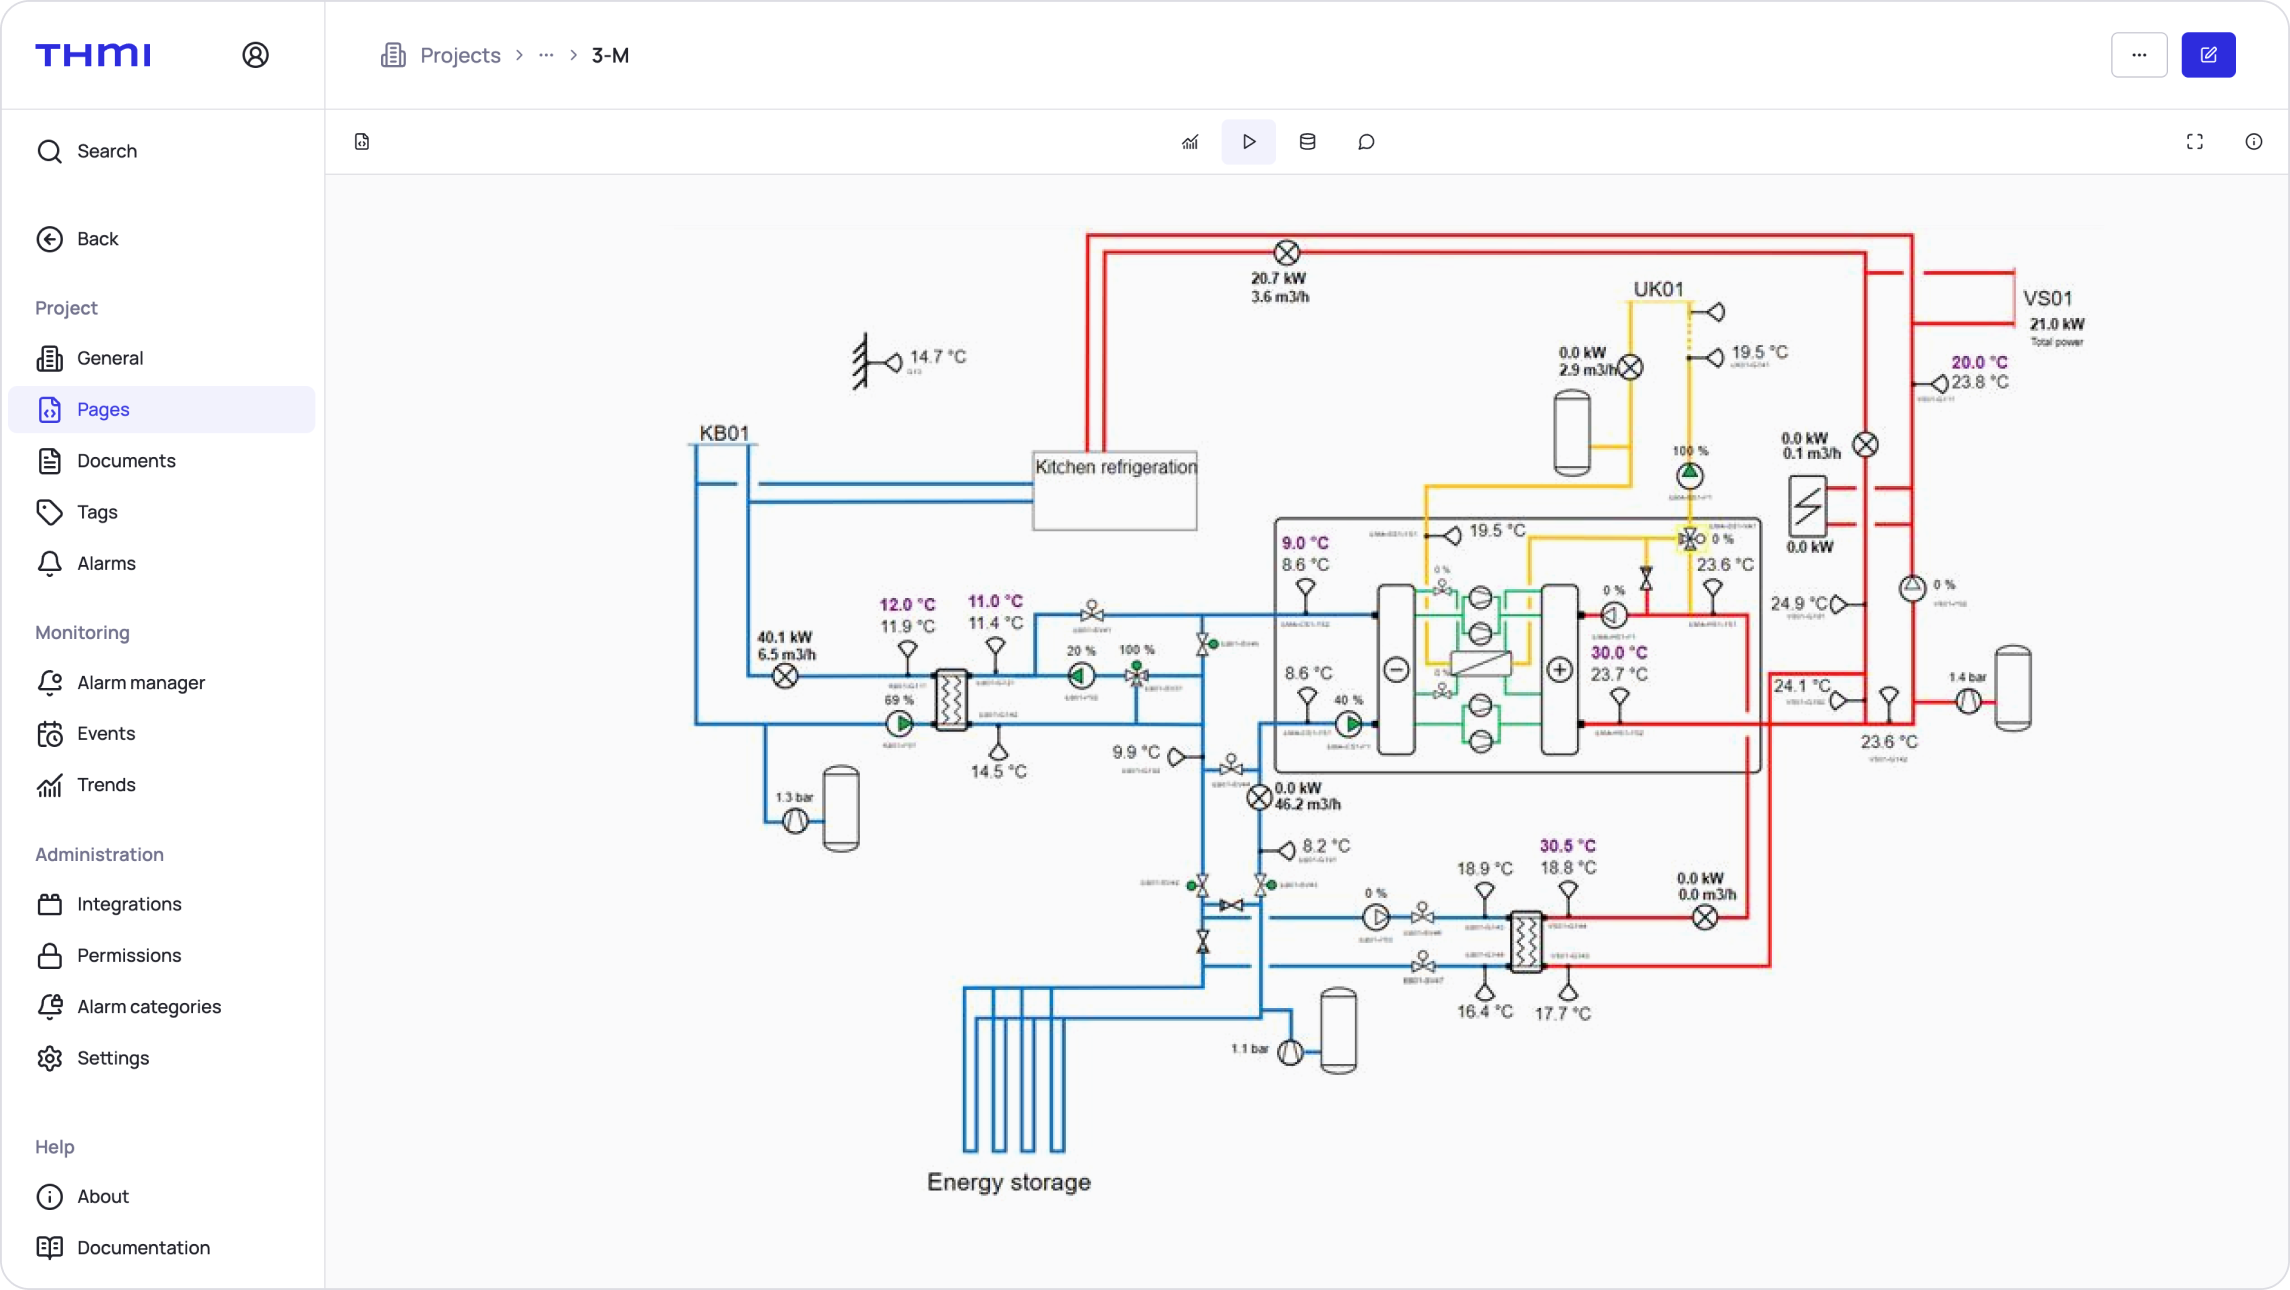This screenshot has height=1290, width=2290.
Task: Open the edit page button
Action: (2208, 55)
